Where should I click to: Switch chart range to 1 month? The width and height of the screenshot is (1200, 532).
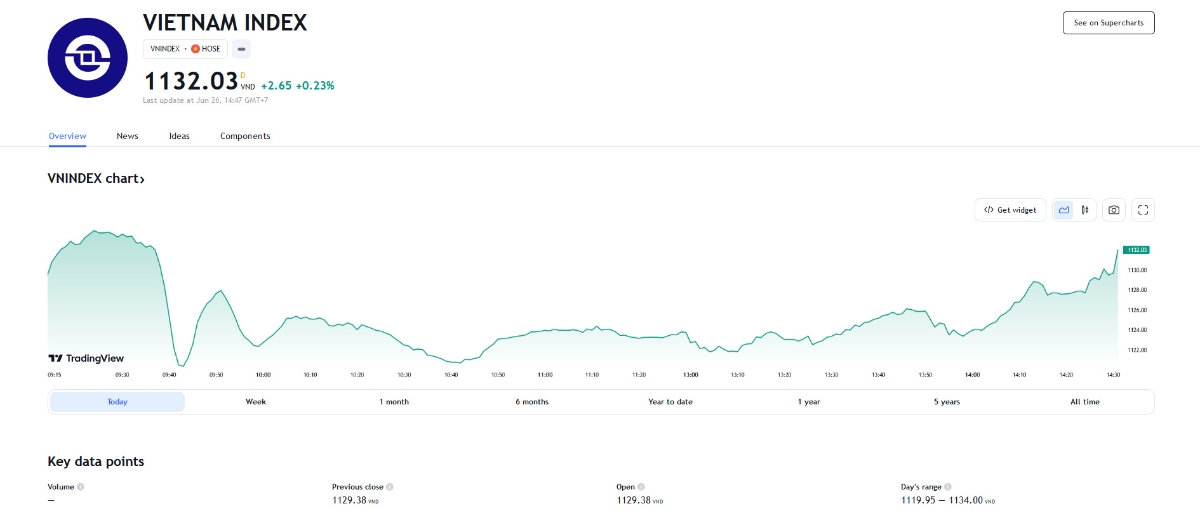[x=393, y=402]
